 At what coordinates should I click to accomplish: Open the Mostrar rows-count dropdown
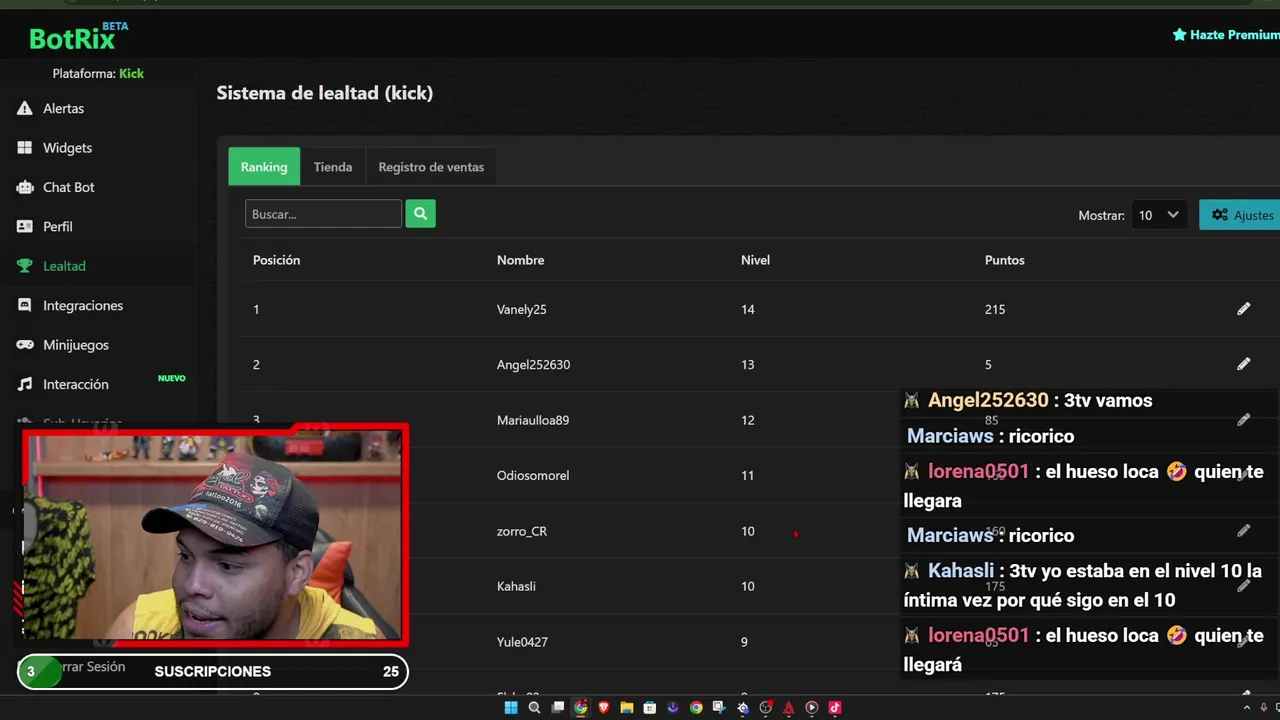(1160, 215)
